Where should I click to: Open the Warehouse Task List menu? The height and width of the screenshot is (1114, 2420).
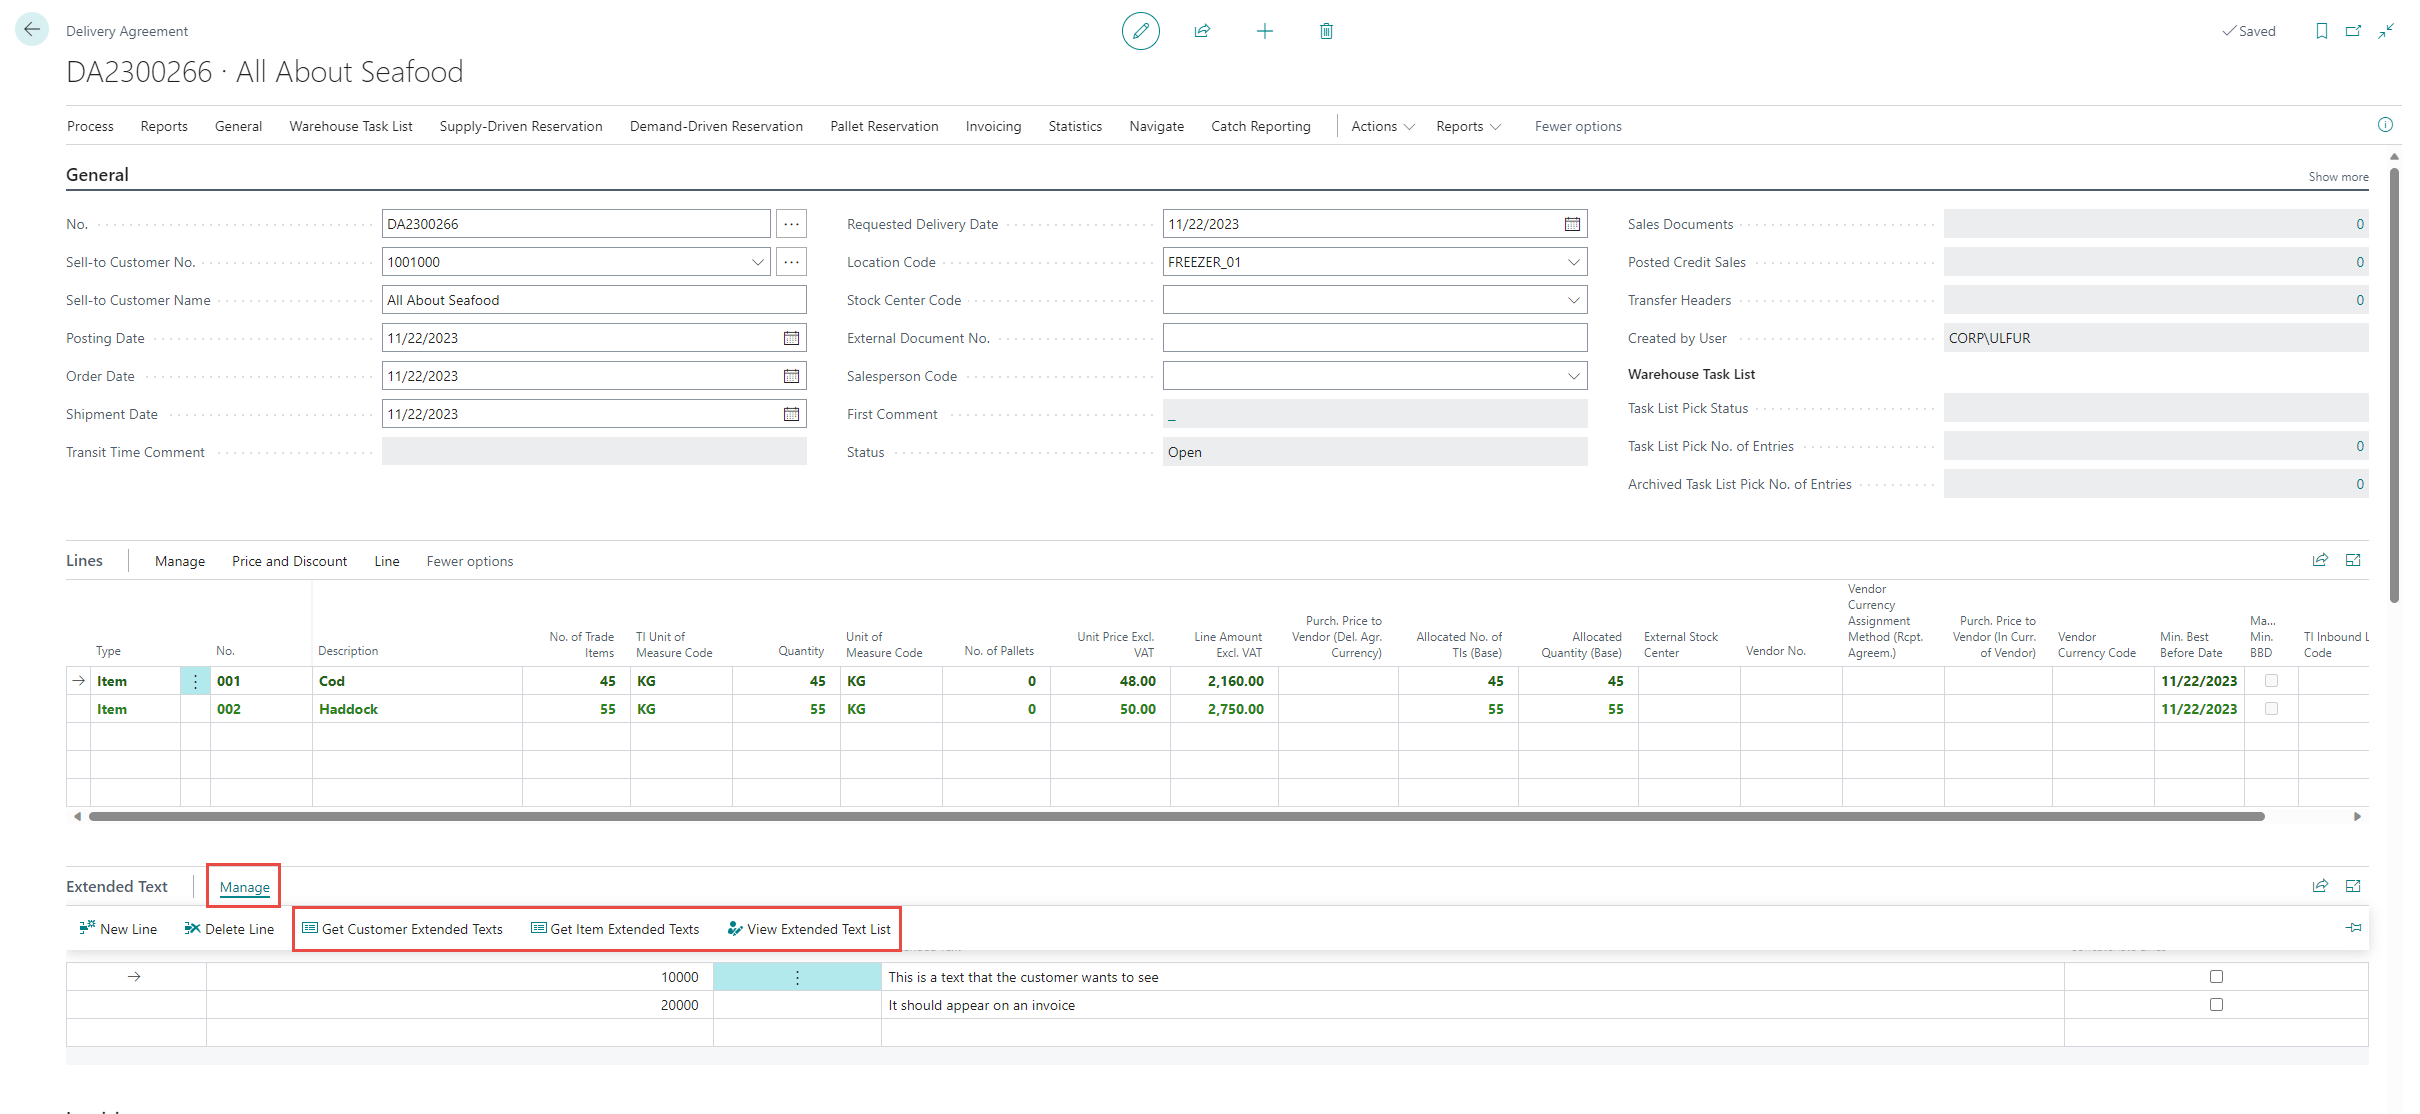(x=351, y=126)
